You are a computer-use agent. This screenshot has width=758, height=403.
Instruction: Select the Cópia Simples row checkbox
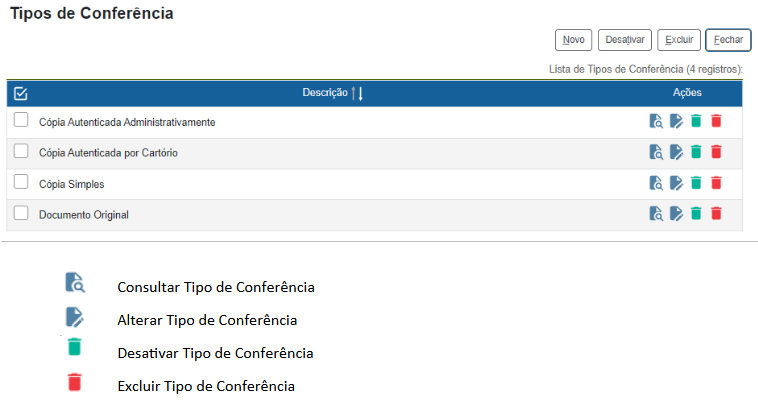[x=21, y=182]
